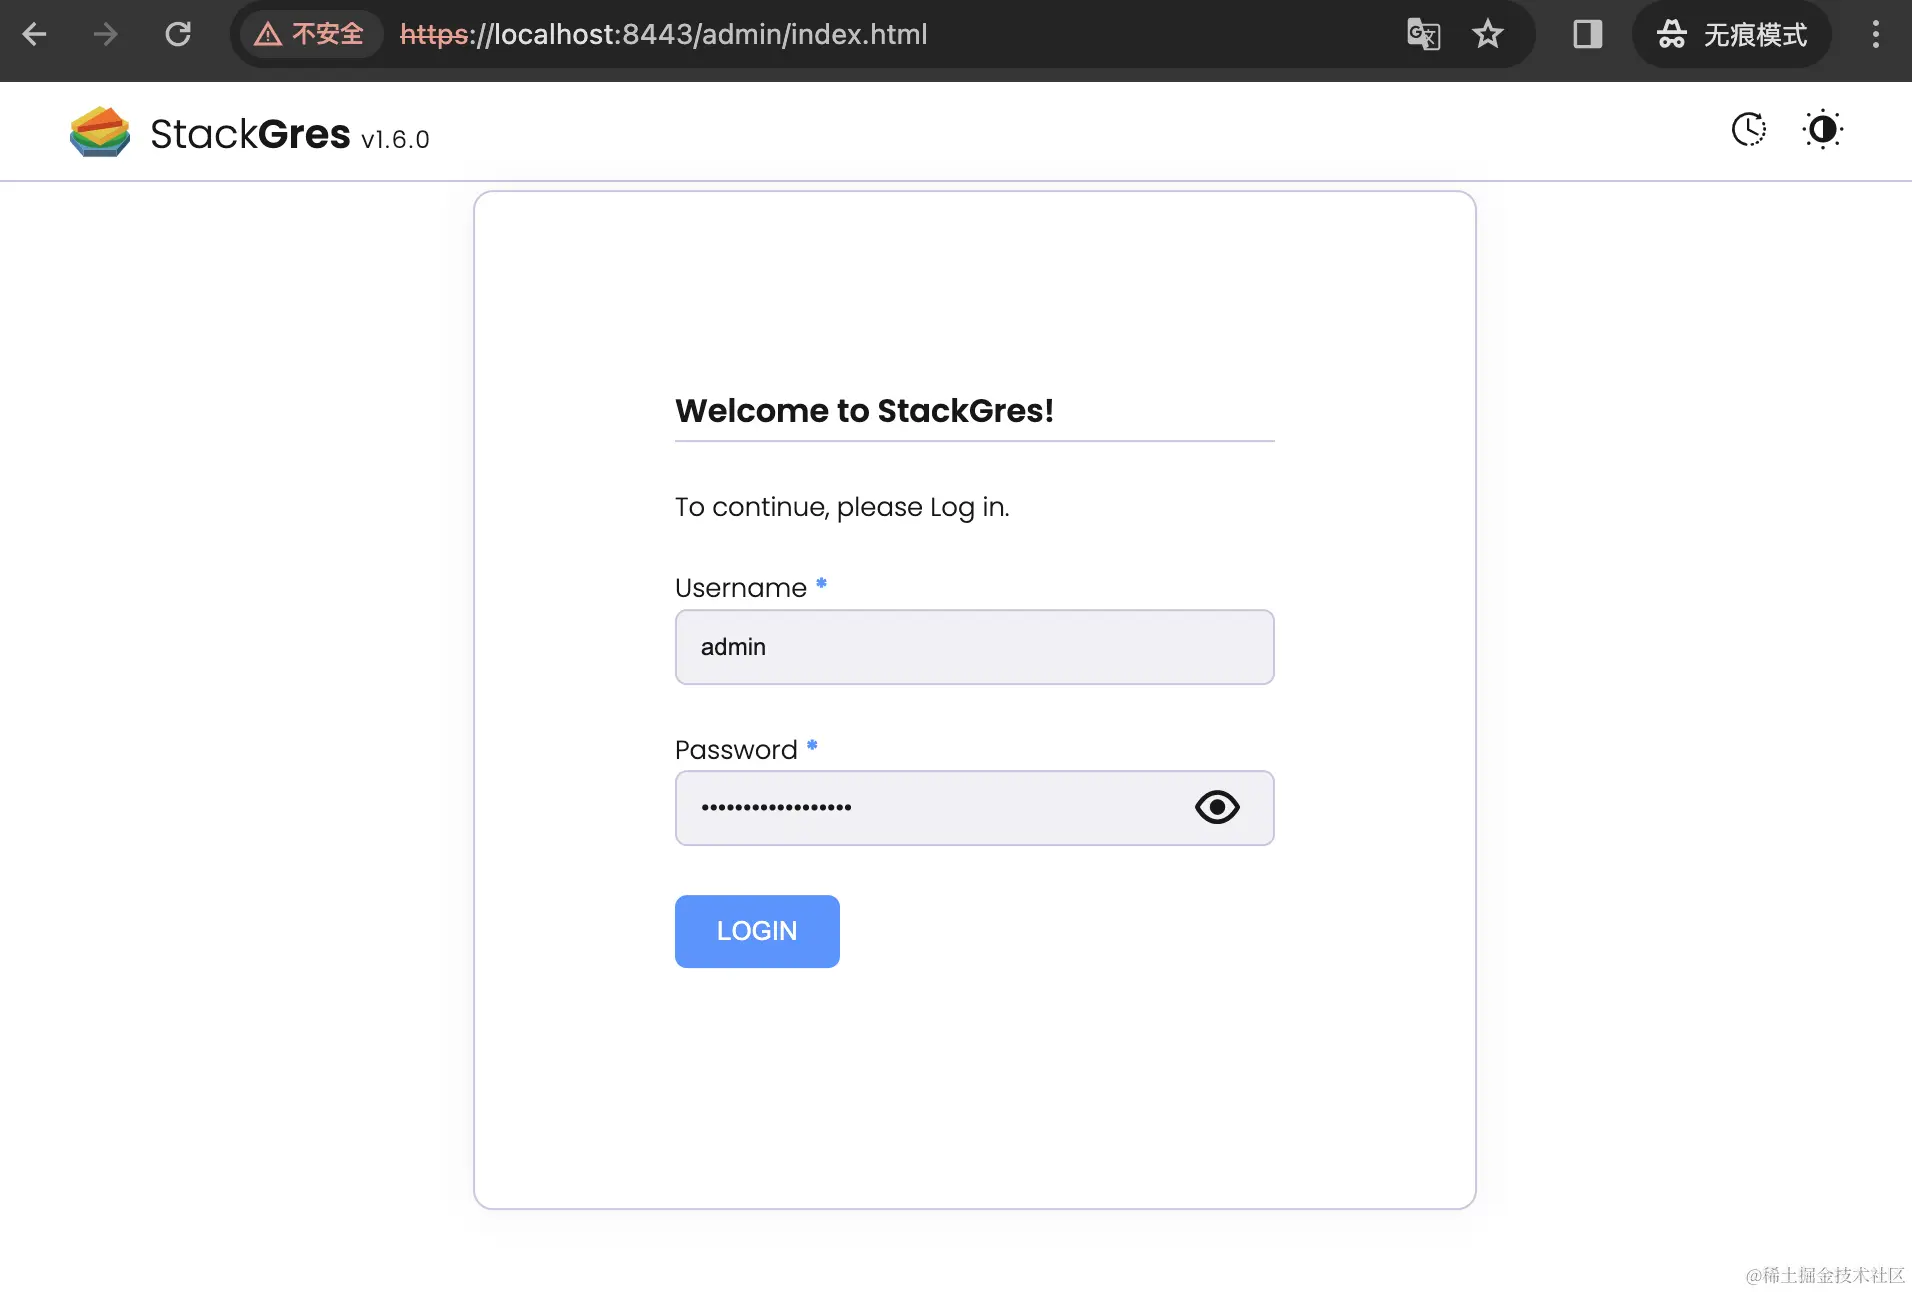Click the StackGres logo icon
1912x1292 pixels.
point(100,132)
